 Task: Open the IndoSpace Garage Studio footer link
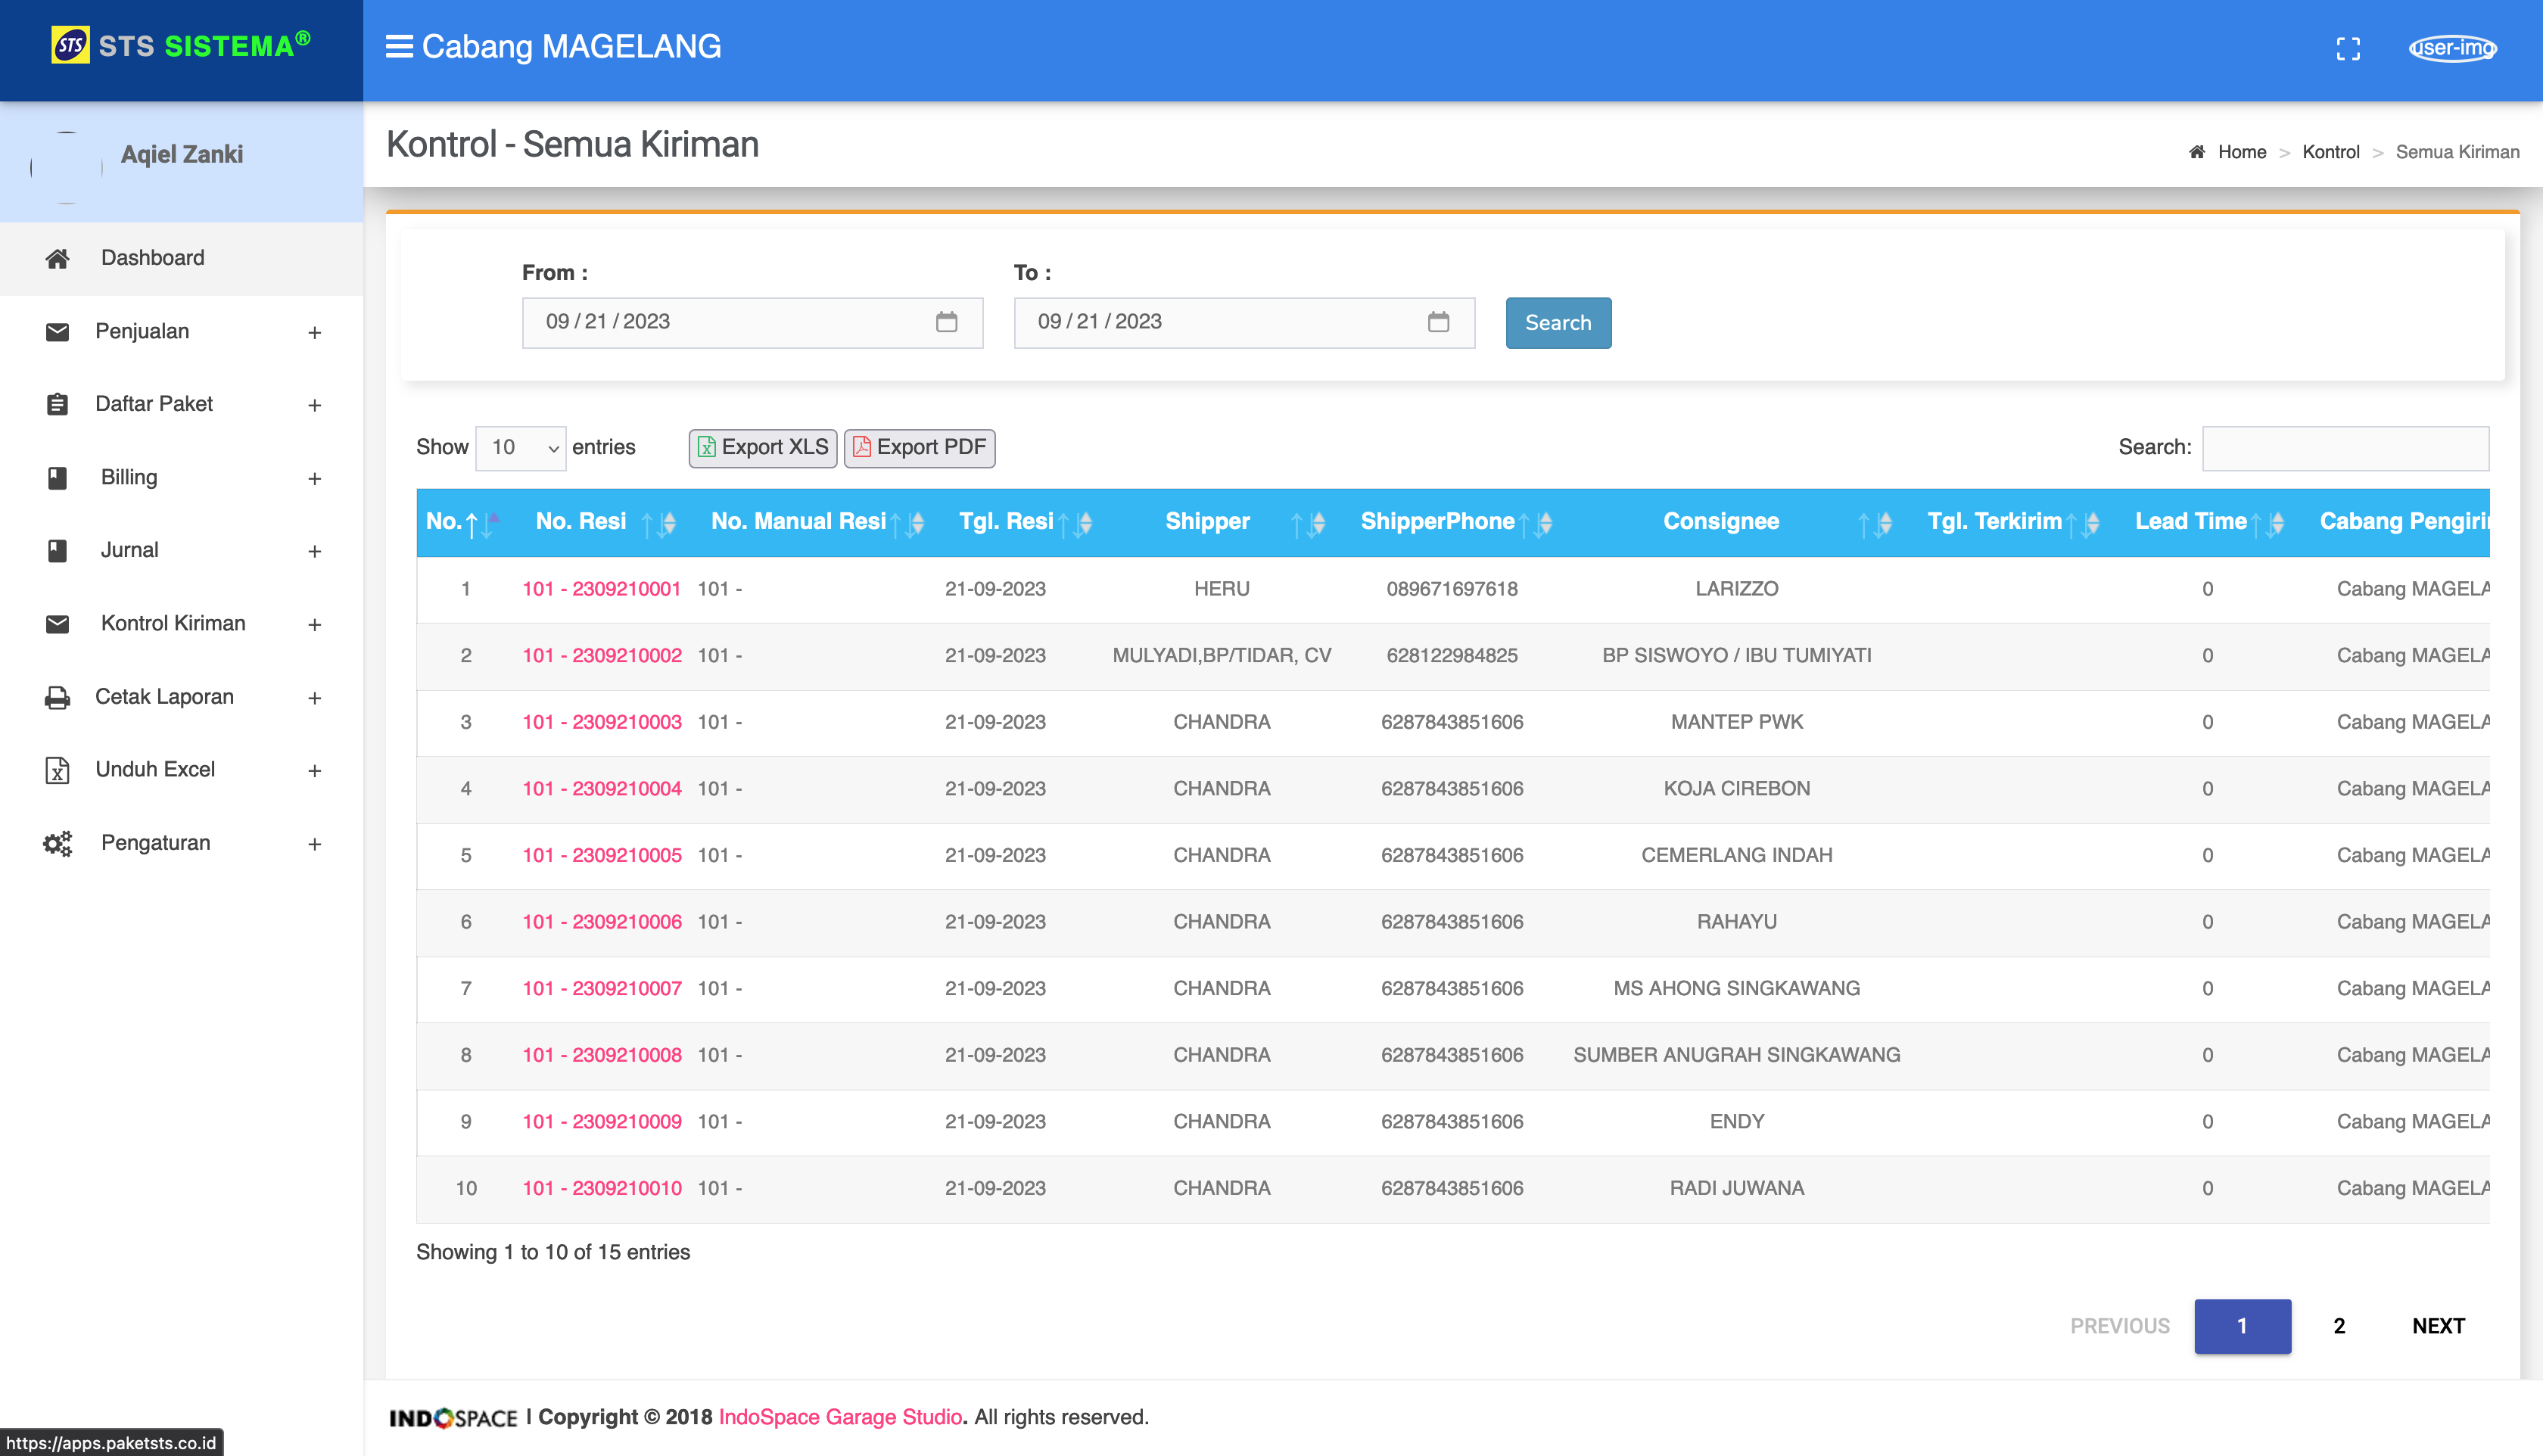point(840,1417)
